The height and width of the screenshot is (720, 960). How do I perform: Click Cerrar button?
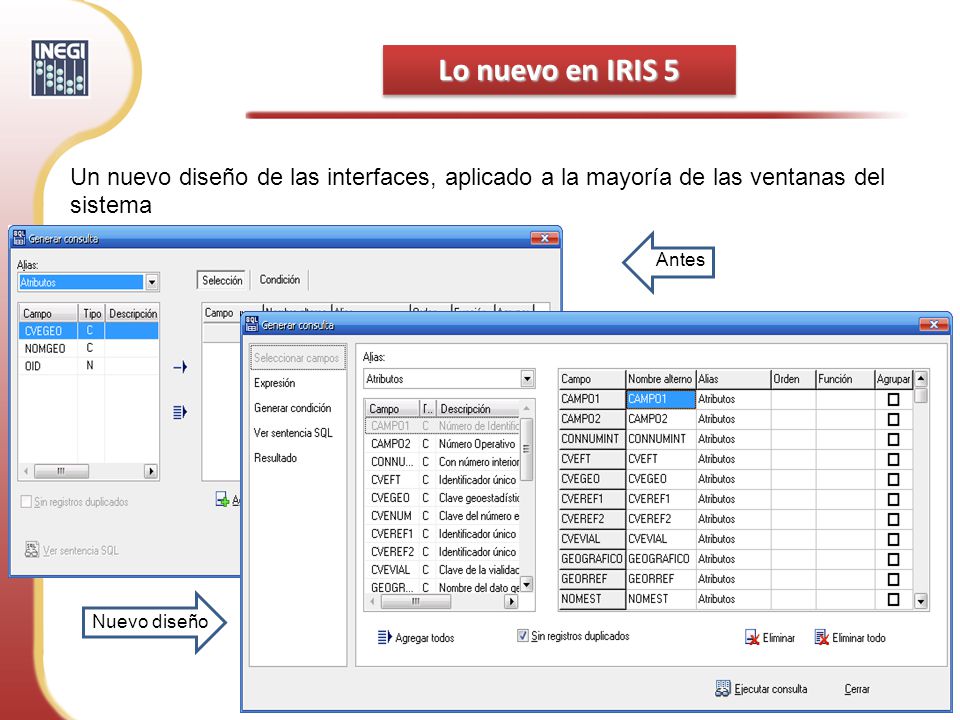point(857,689)
